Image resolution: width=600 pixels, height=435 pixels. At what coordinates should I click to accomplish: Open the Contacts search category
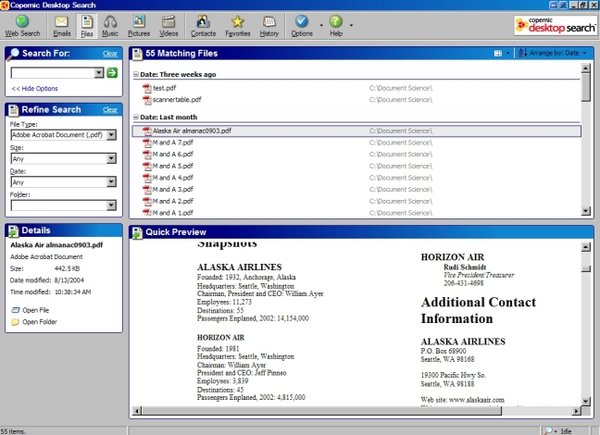click(203, 25)
